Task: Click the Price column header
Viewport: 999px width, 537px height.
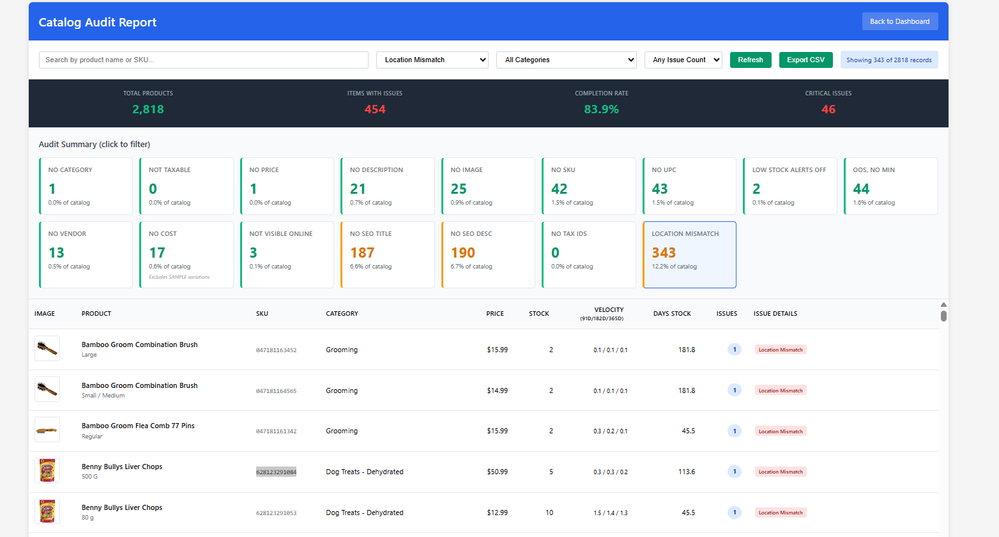Action: coord(494,314)
